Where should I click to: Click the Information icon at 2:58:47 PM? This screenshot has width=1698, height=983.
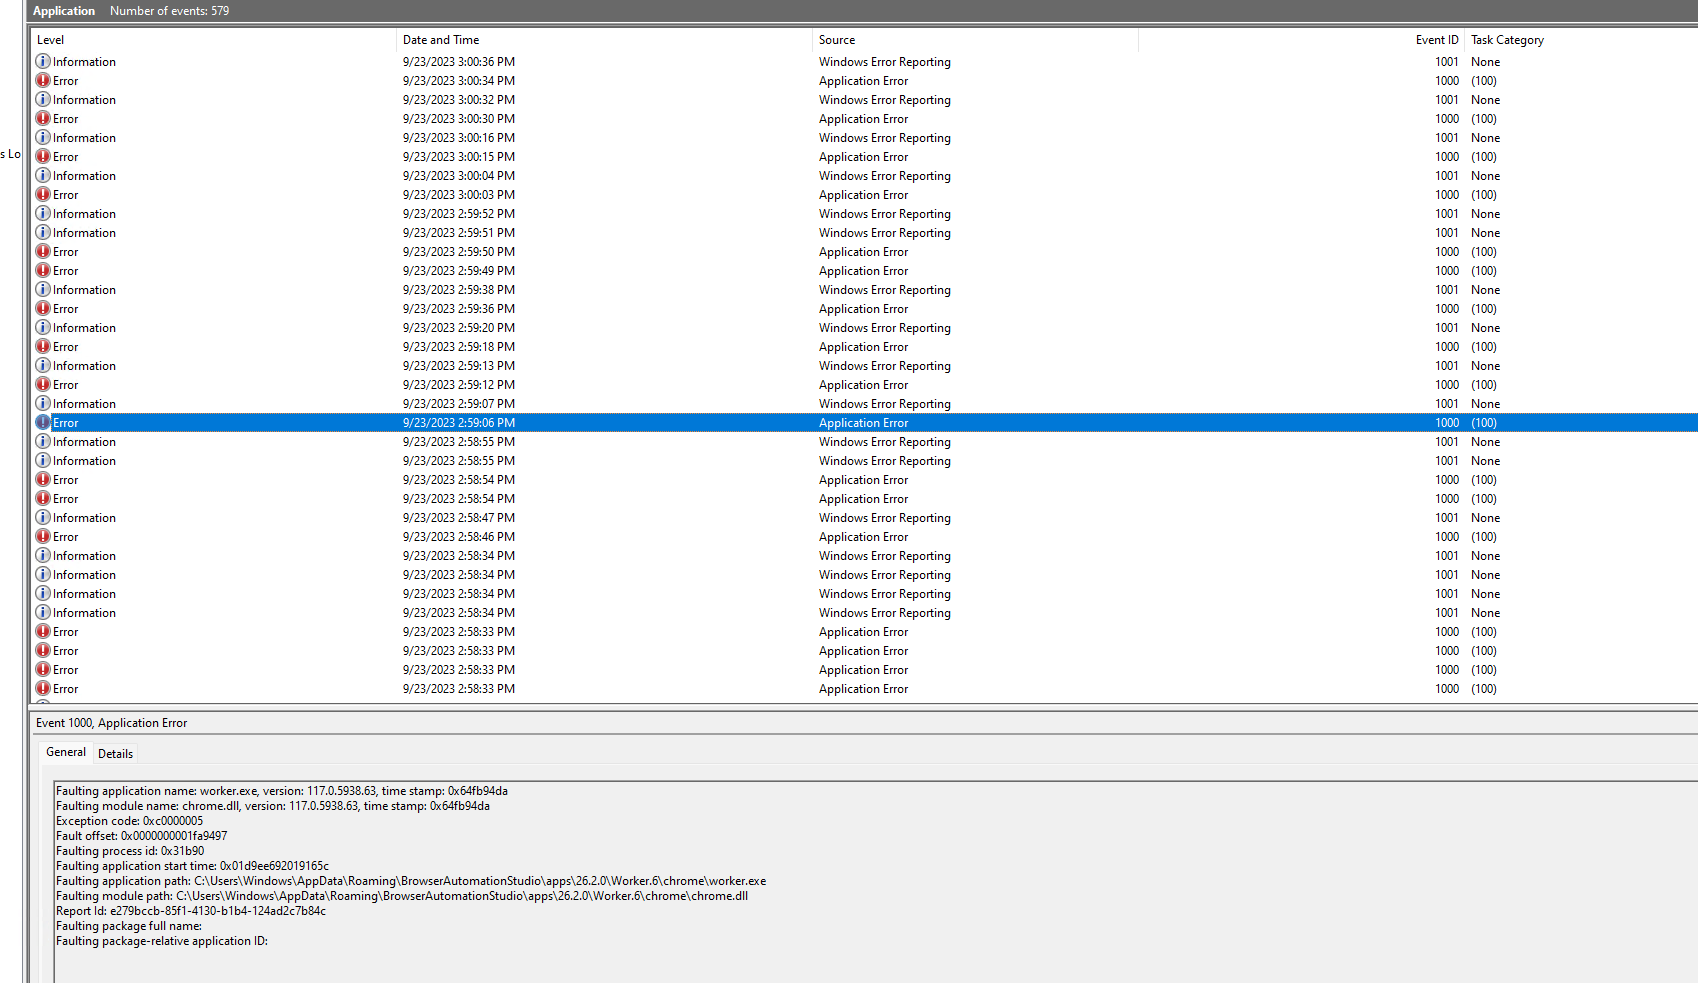[x=43, y=518]
